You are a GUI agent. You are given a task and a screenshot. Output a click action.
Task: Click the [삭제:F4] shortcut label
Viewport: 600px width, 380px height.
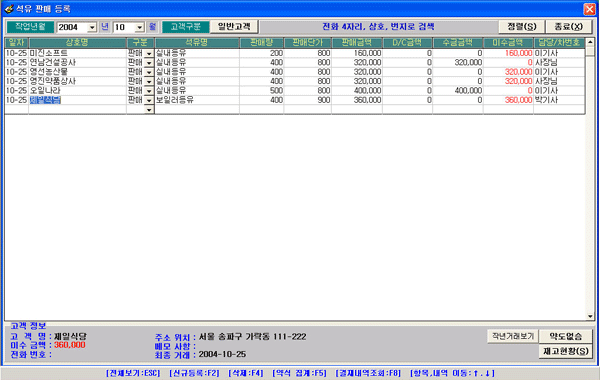(246, 373)
